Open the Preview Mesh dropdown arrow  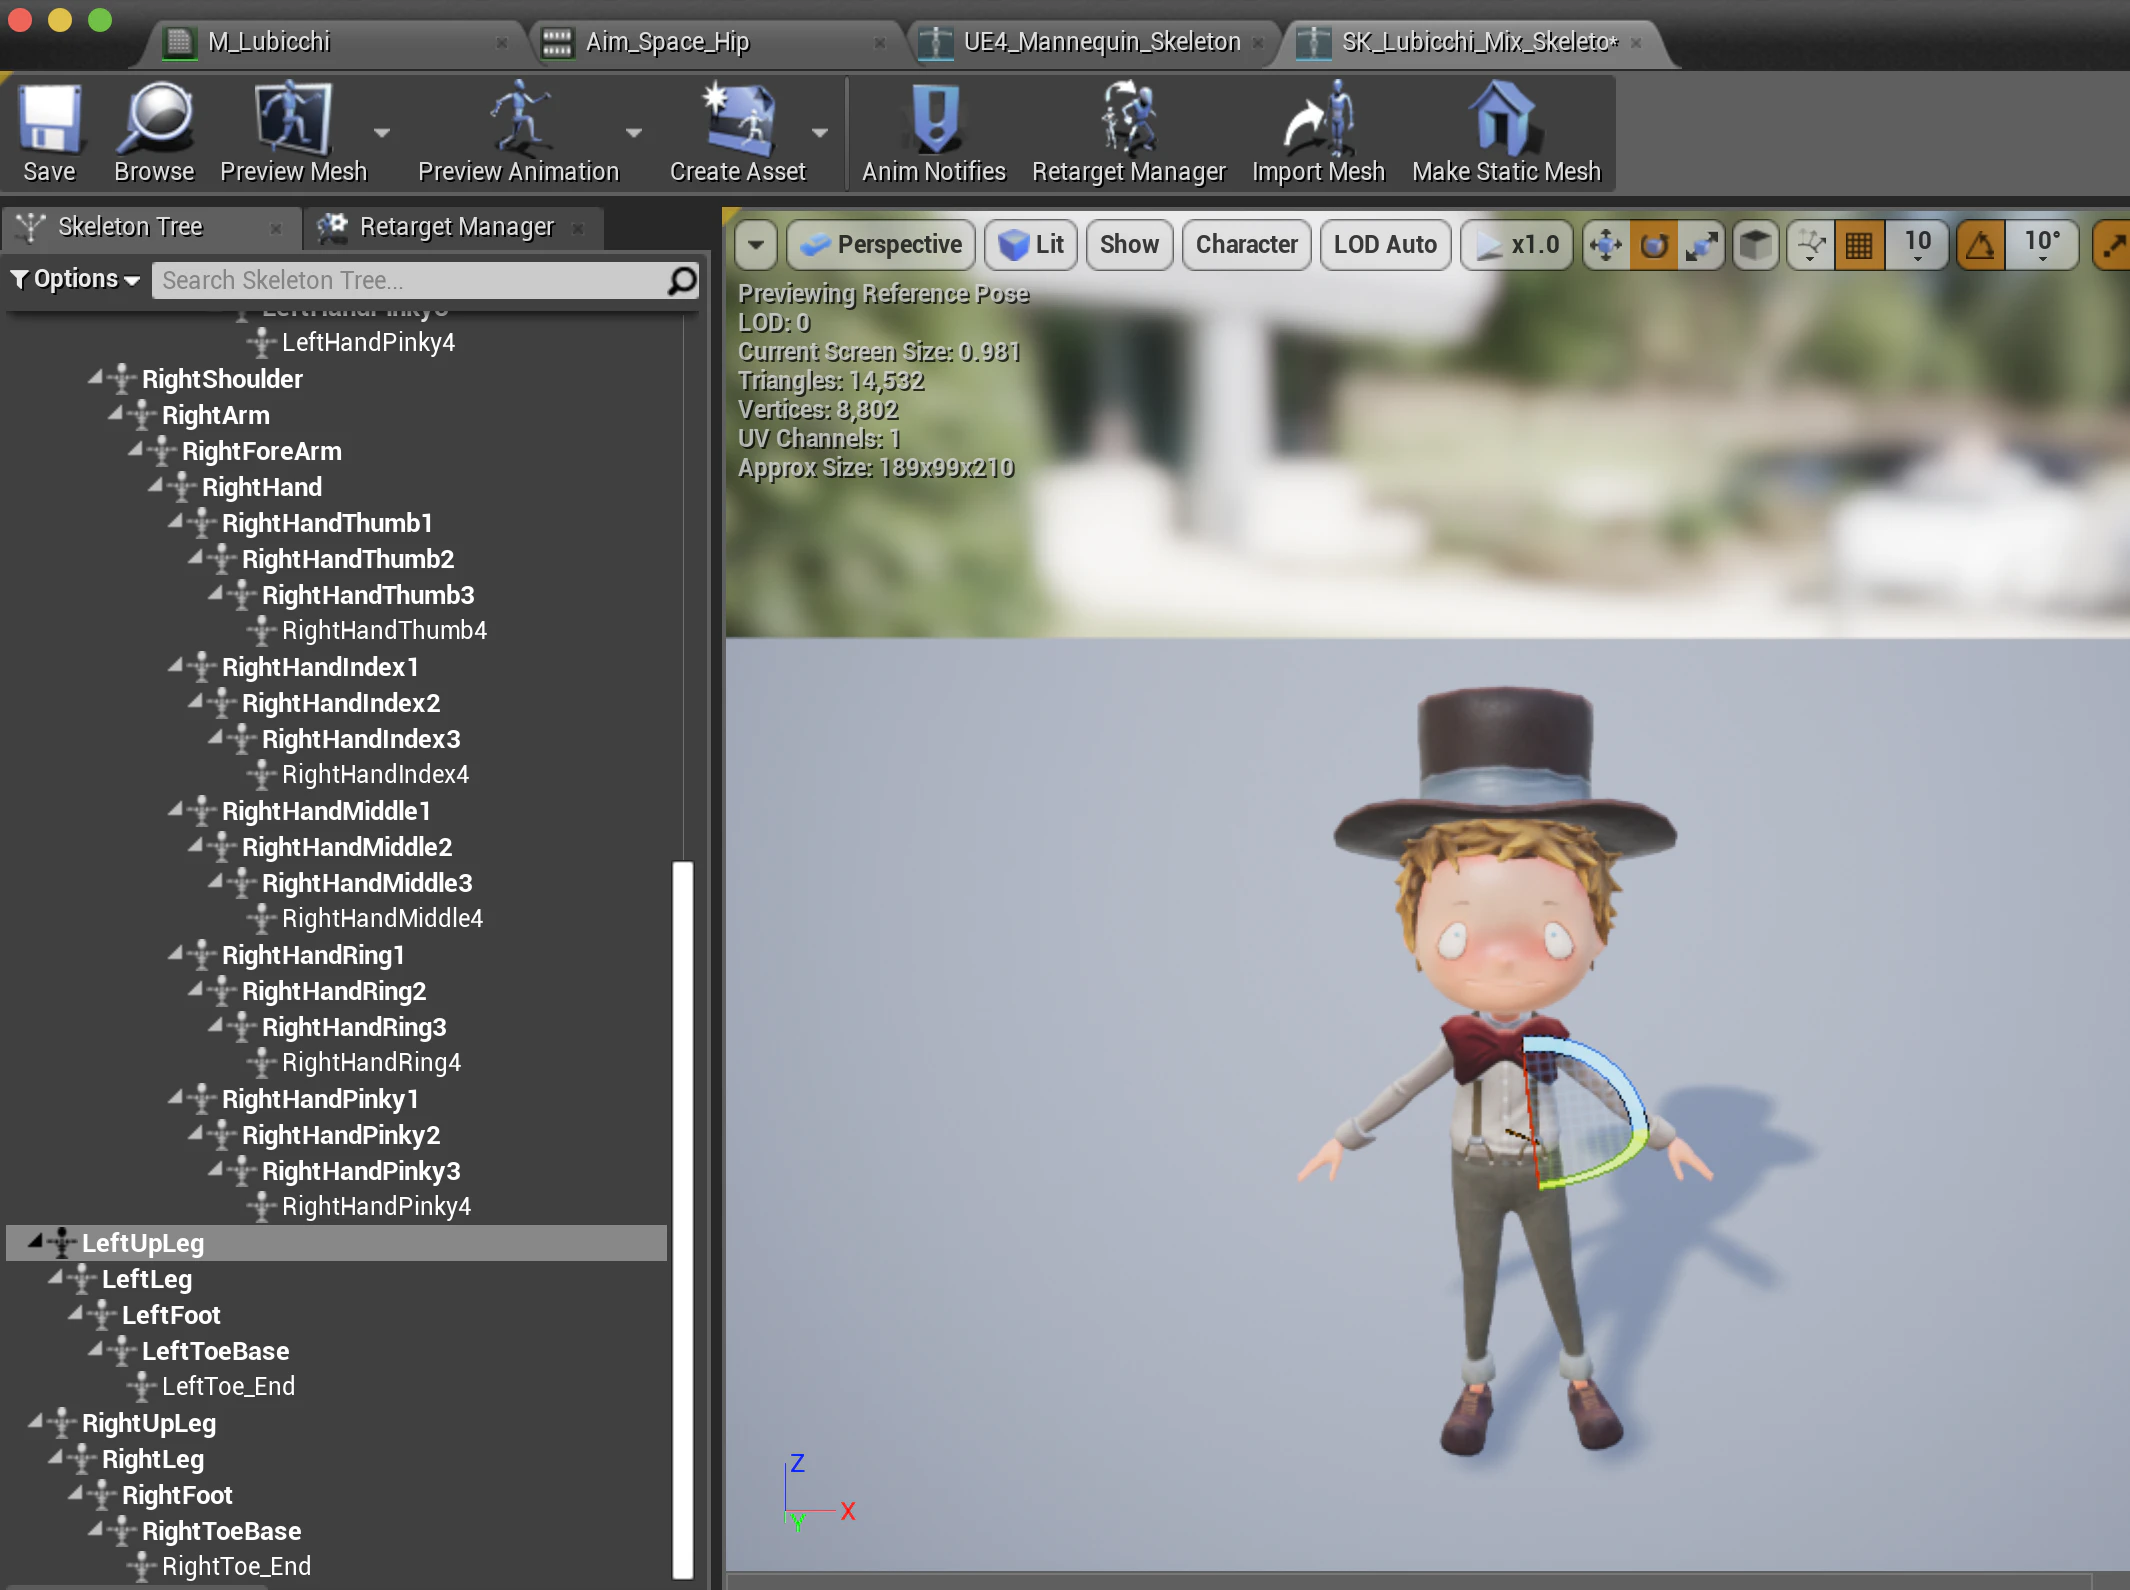(x=382, y=132)
